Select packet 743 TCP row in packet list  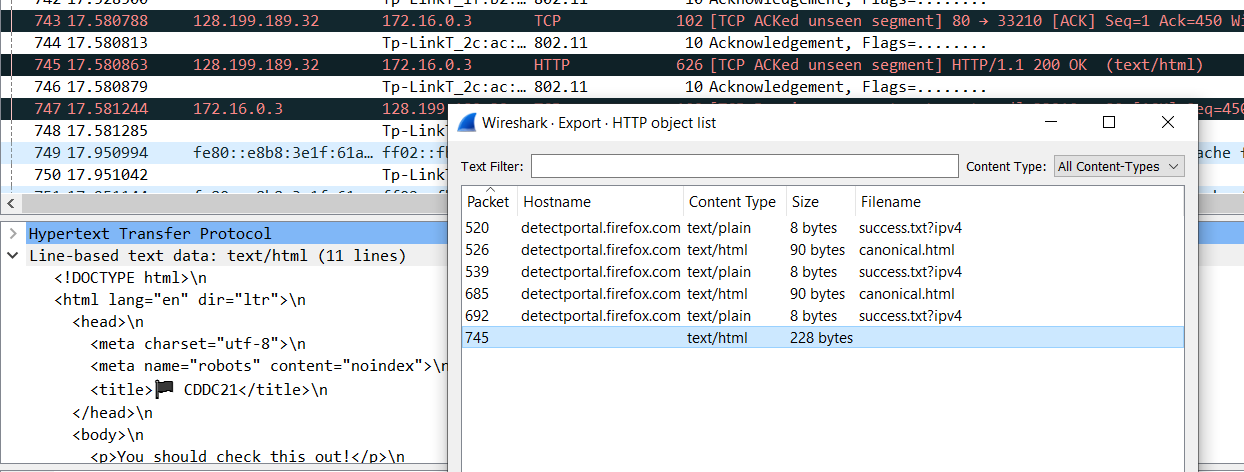[622, 20]
